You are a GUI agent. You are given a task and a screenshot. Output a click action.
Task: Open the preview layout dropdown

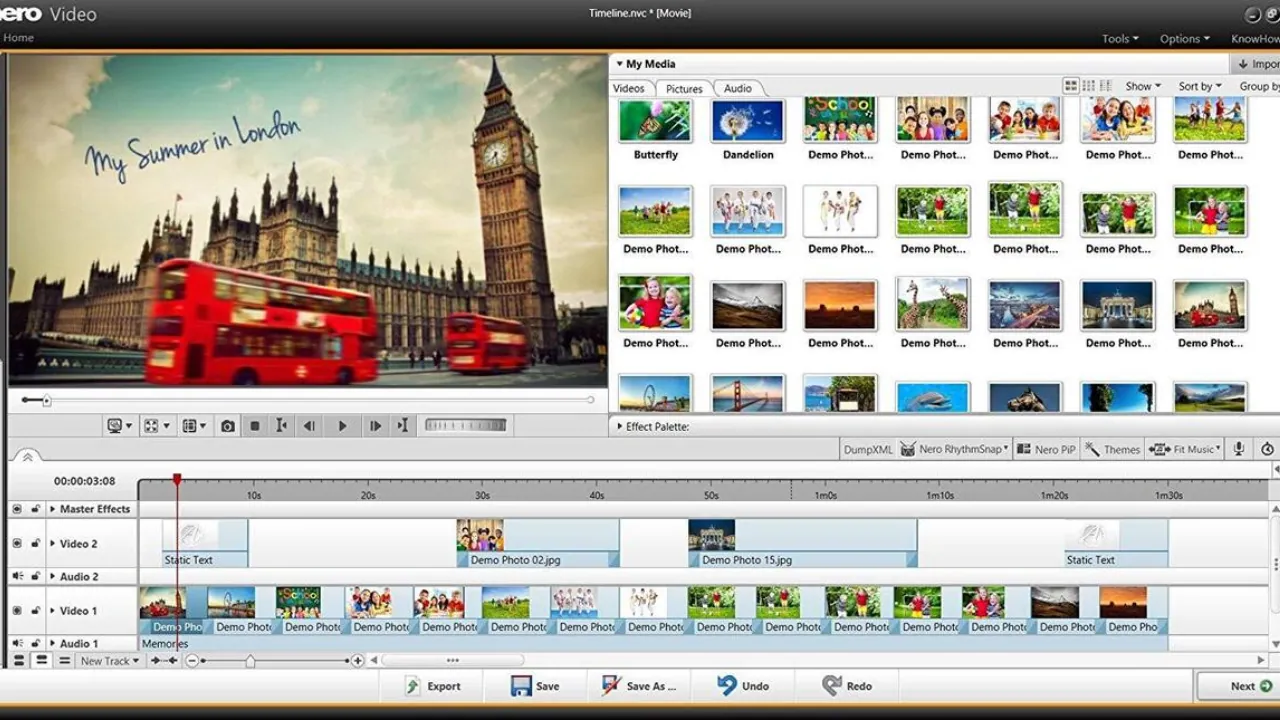pyautogui.click(x=194, y=426)
